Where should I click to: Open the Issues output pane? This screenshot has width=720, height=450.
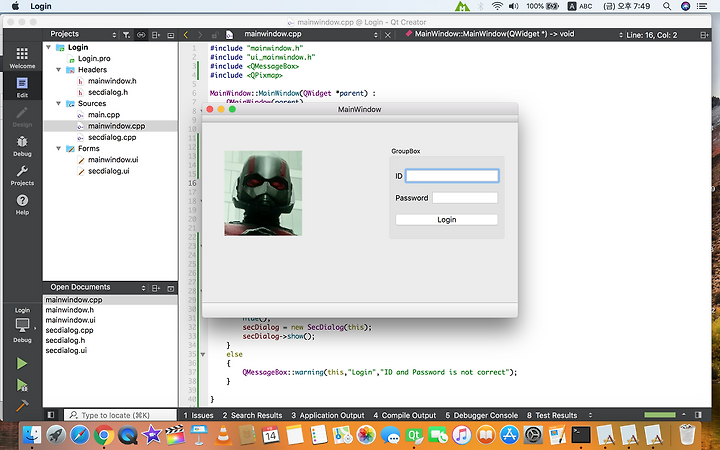(198, 415)
